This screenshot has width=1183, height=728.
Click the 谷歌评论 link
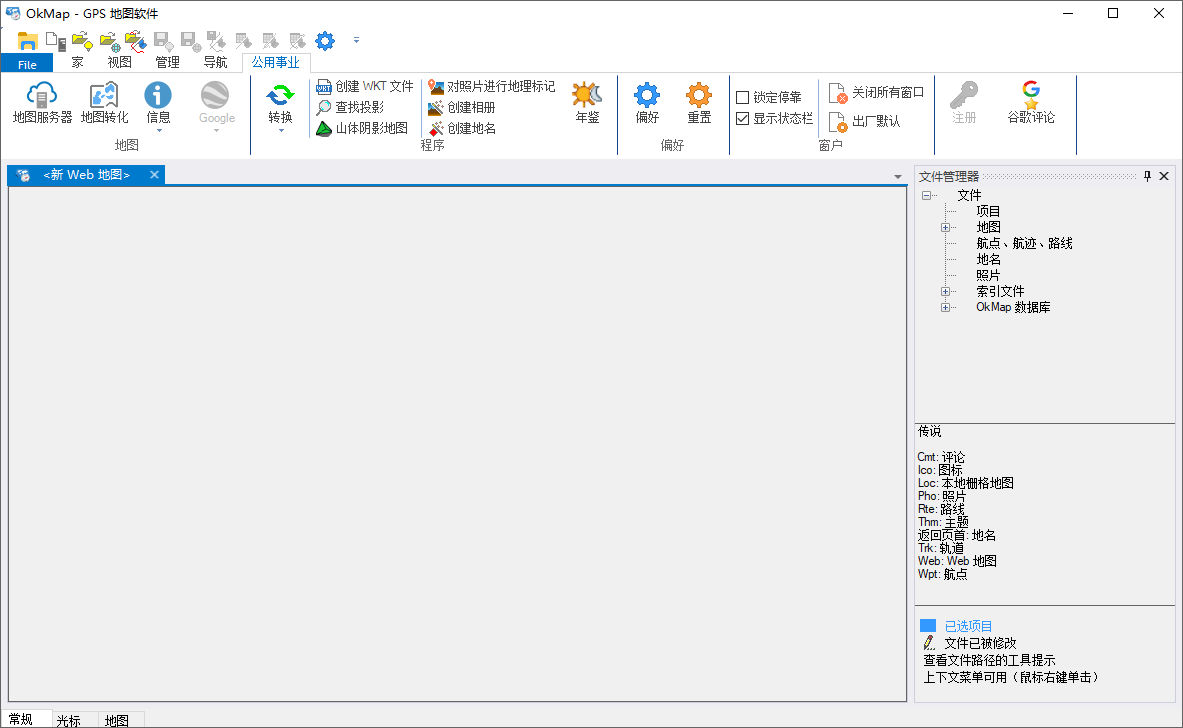click(x=1030, y=104)
